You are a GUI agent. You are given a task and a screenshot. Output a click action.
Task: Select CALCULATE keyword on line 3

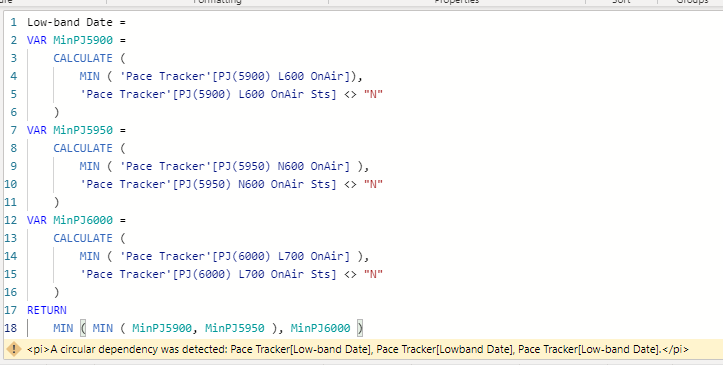tap(83, 58)
